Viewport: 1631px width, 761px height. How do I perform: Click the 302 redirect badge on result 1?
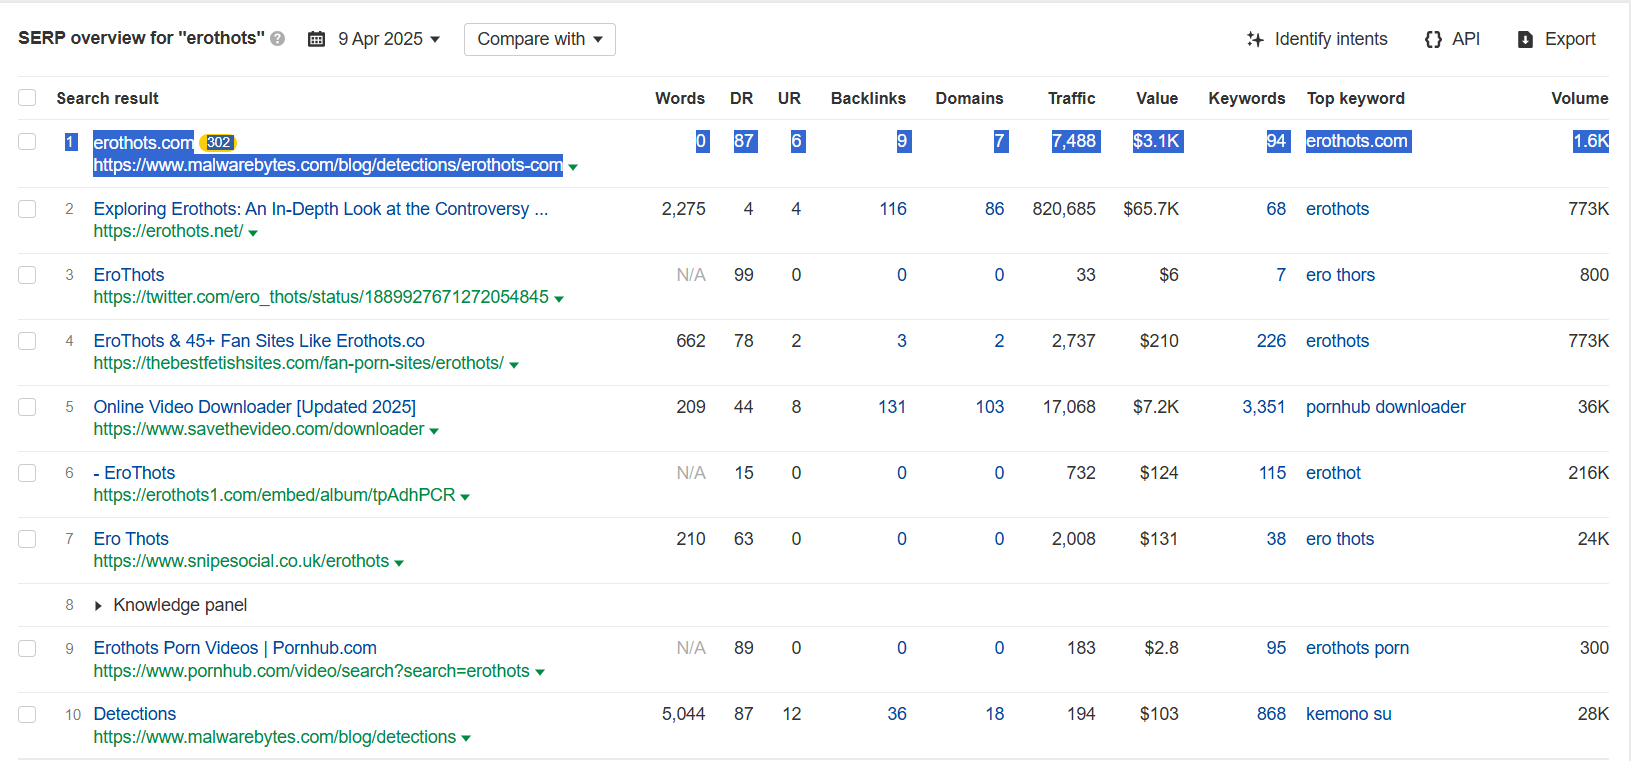point(219,142)
